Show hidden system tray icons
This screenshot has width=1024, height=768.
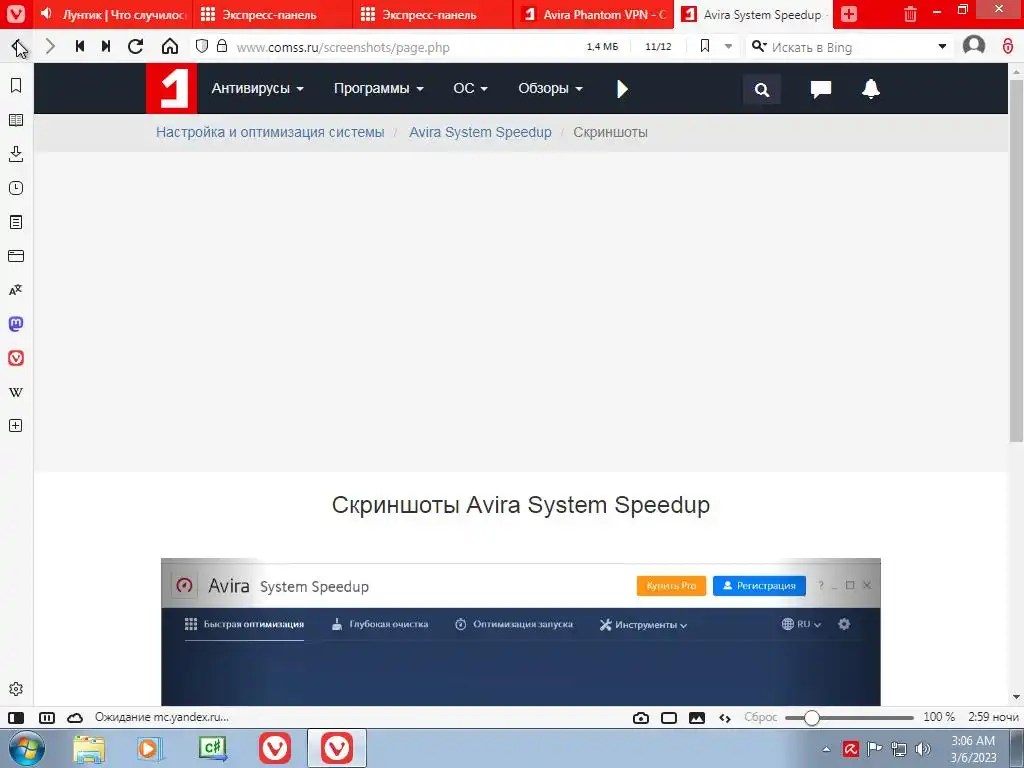click(x=825, y=749)
